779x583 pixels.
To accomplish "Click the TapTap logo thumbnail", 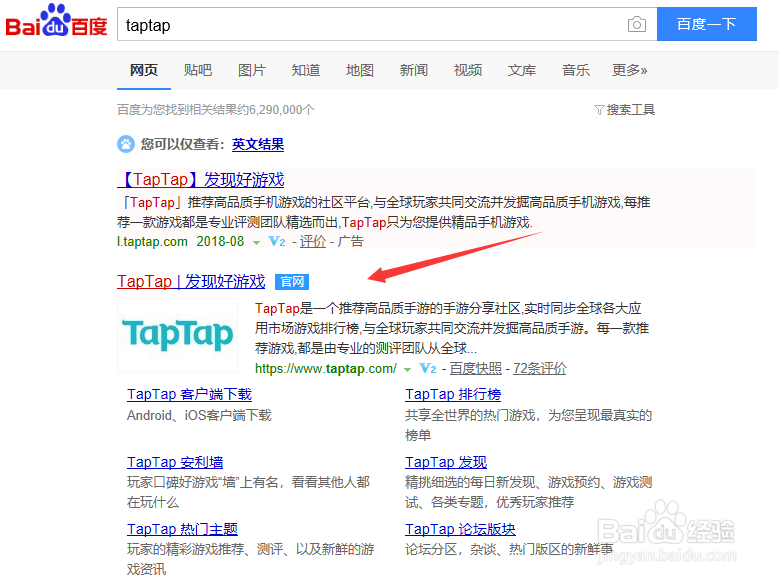I will (177, 335).
